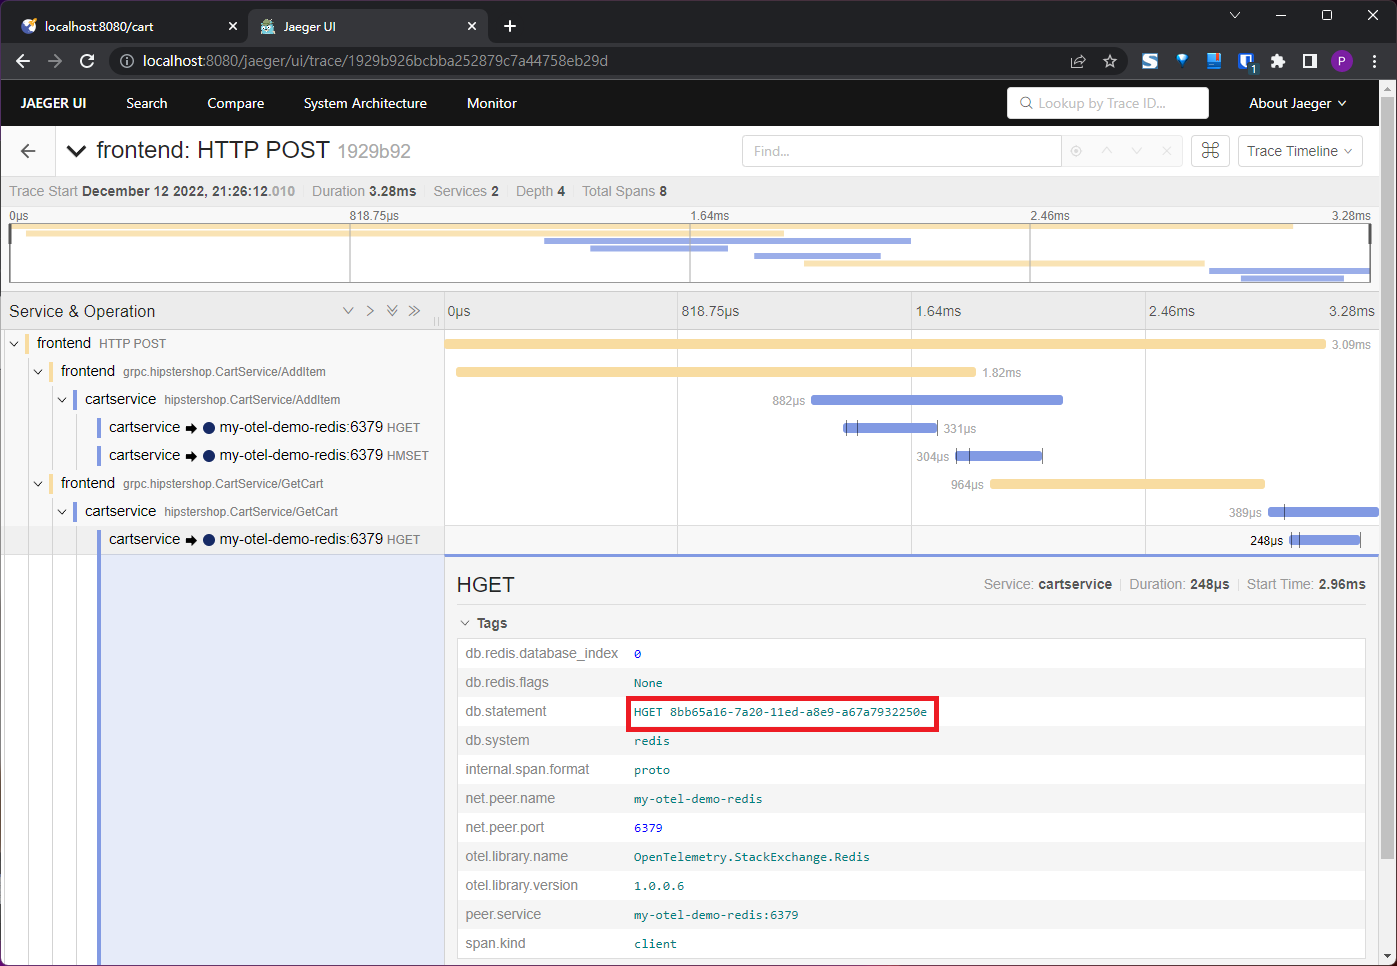Clear the find filter X icon
This screenshot has height=966, width=1397.
coord(1166,151)
